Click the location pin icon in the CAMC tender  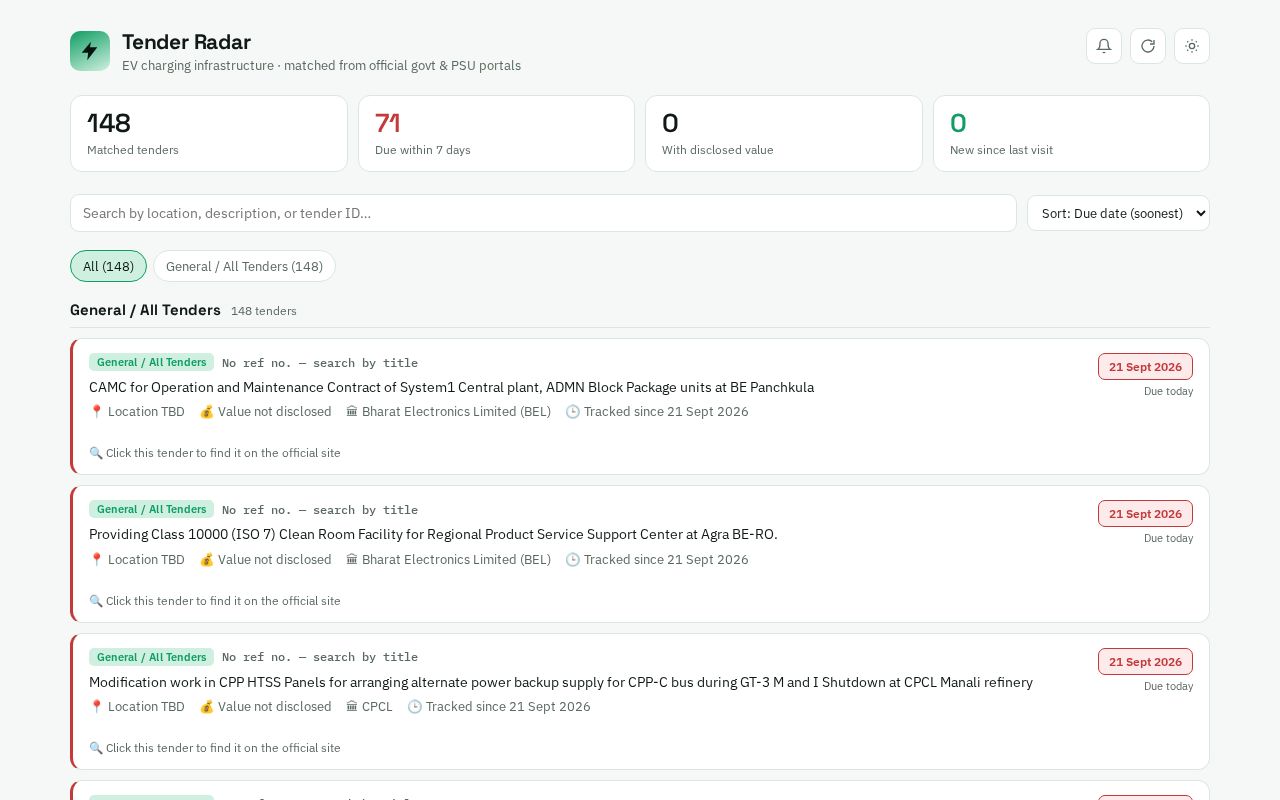pos(96,412)
